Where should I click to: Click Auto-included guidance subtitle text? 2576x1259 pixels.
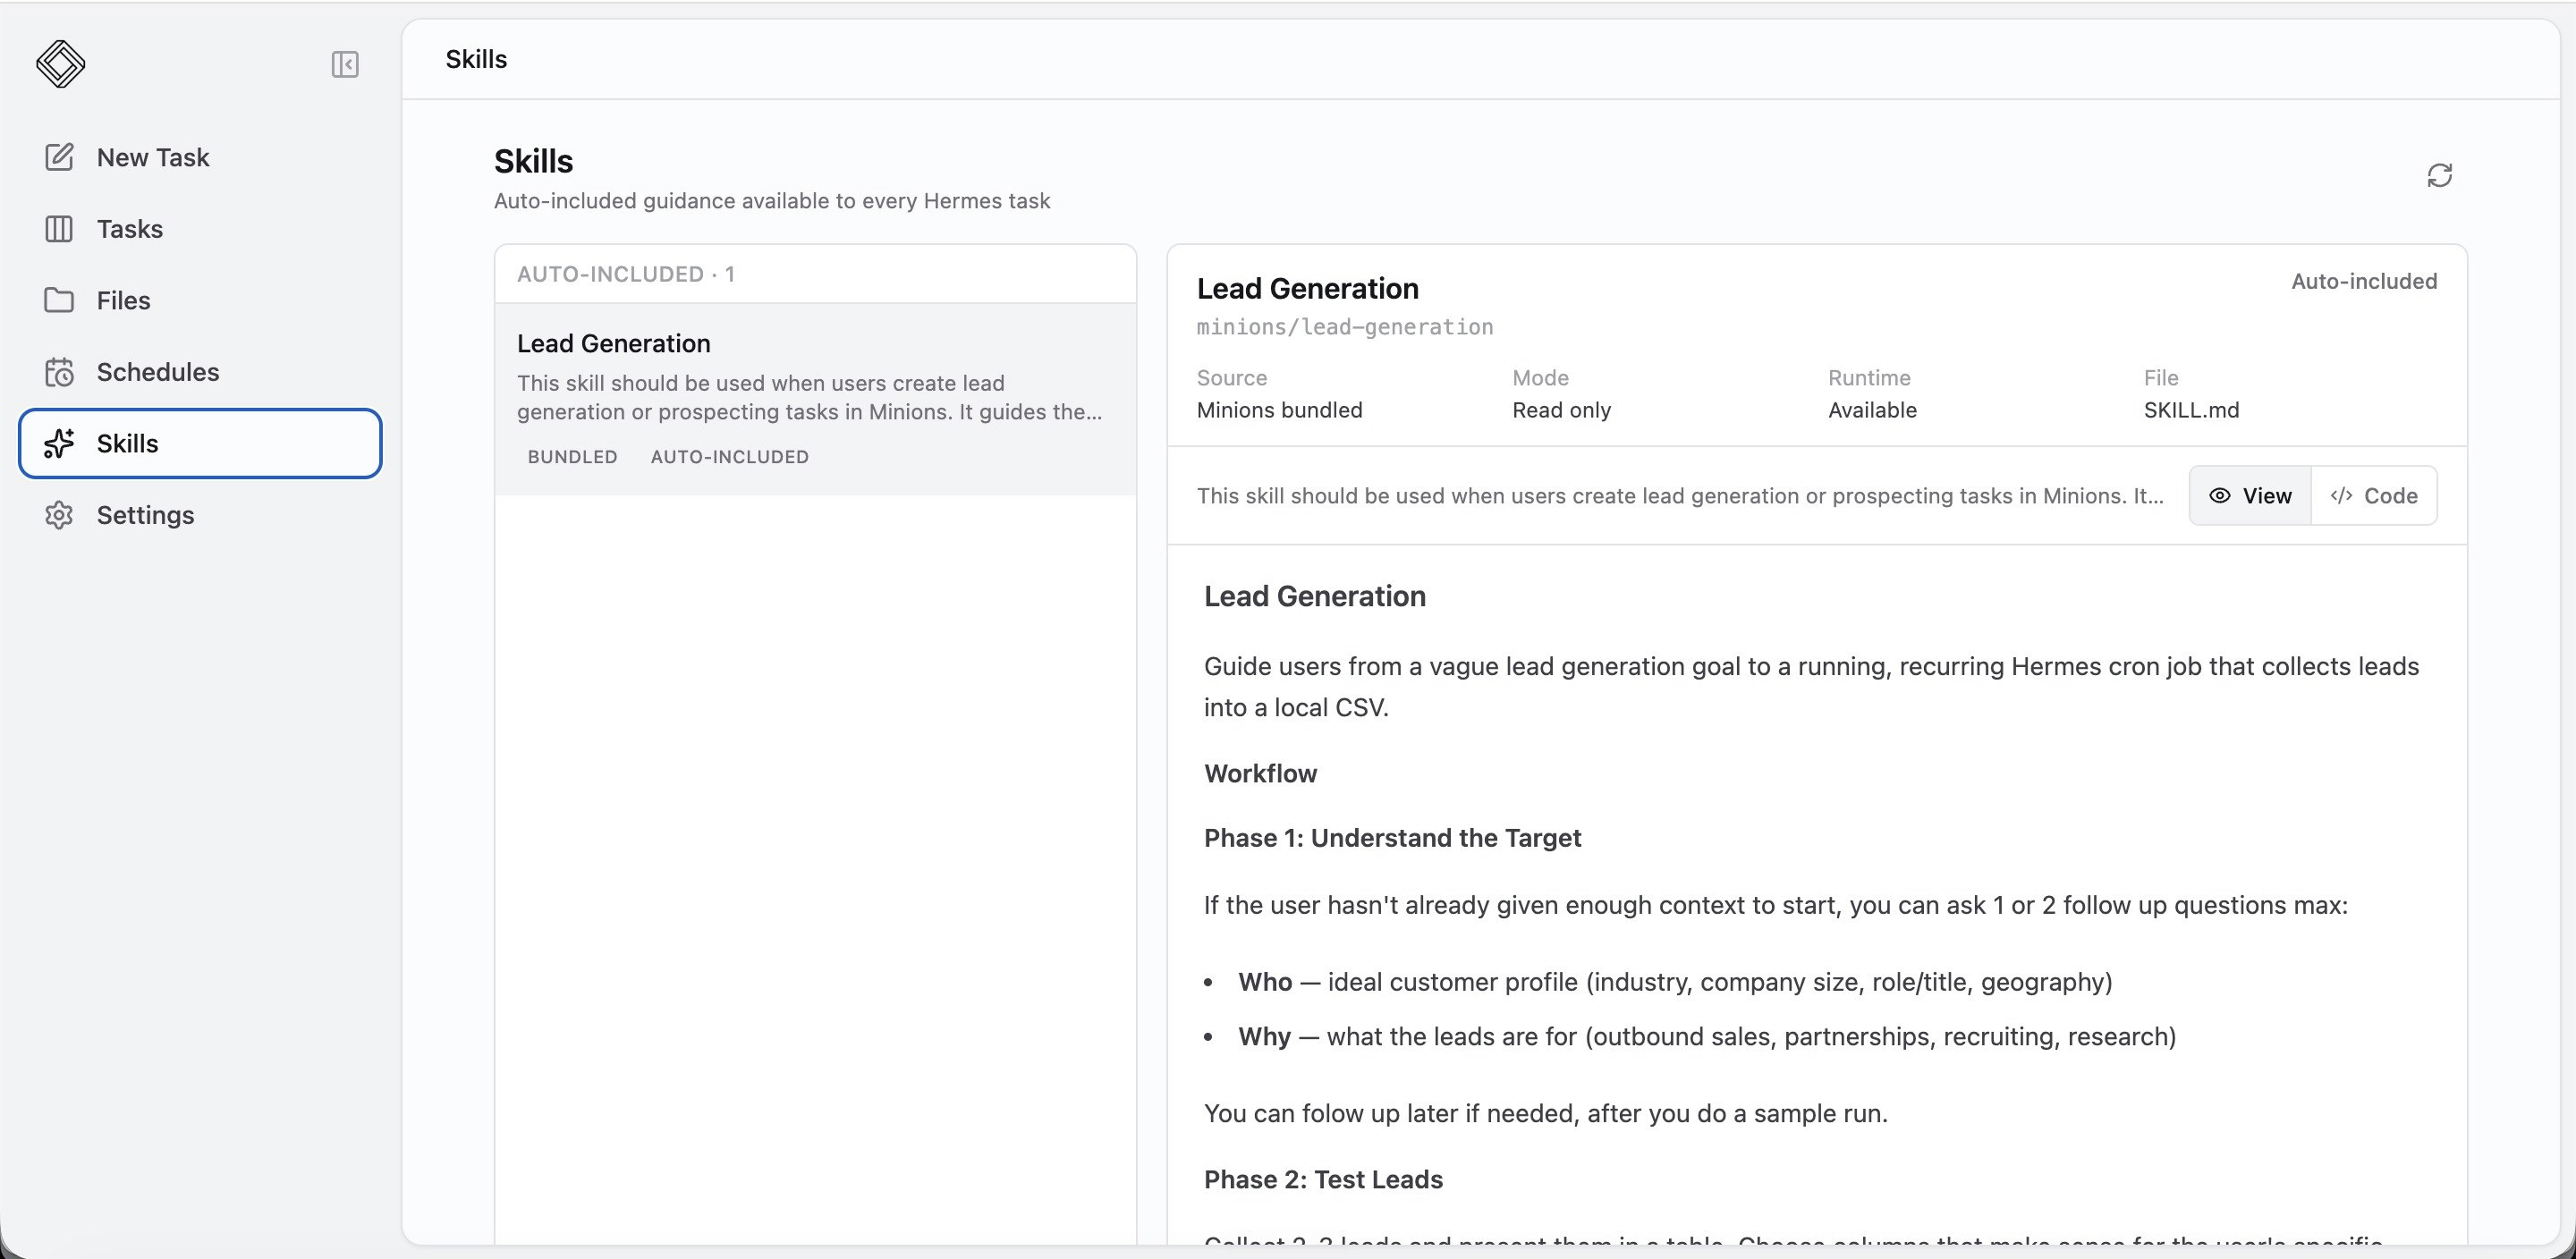[x=772, y=201]
